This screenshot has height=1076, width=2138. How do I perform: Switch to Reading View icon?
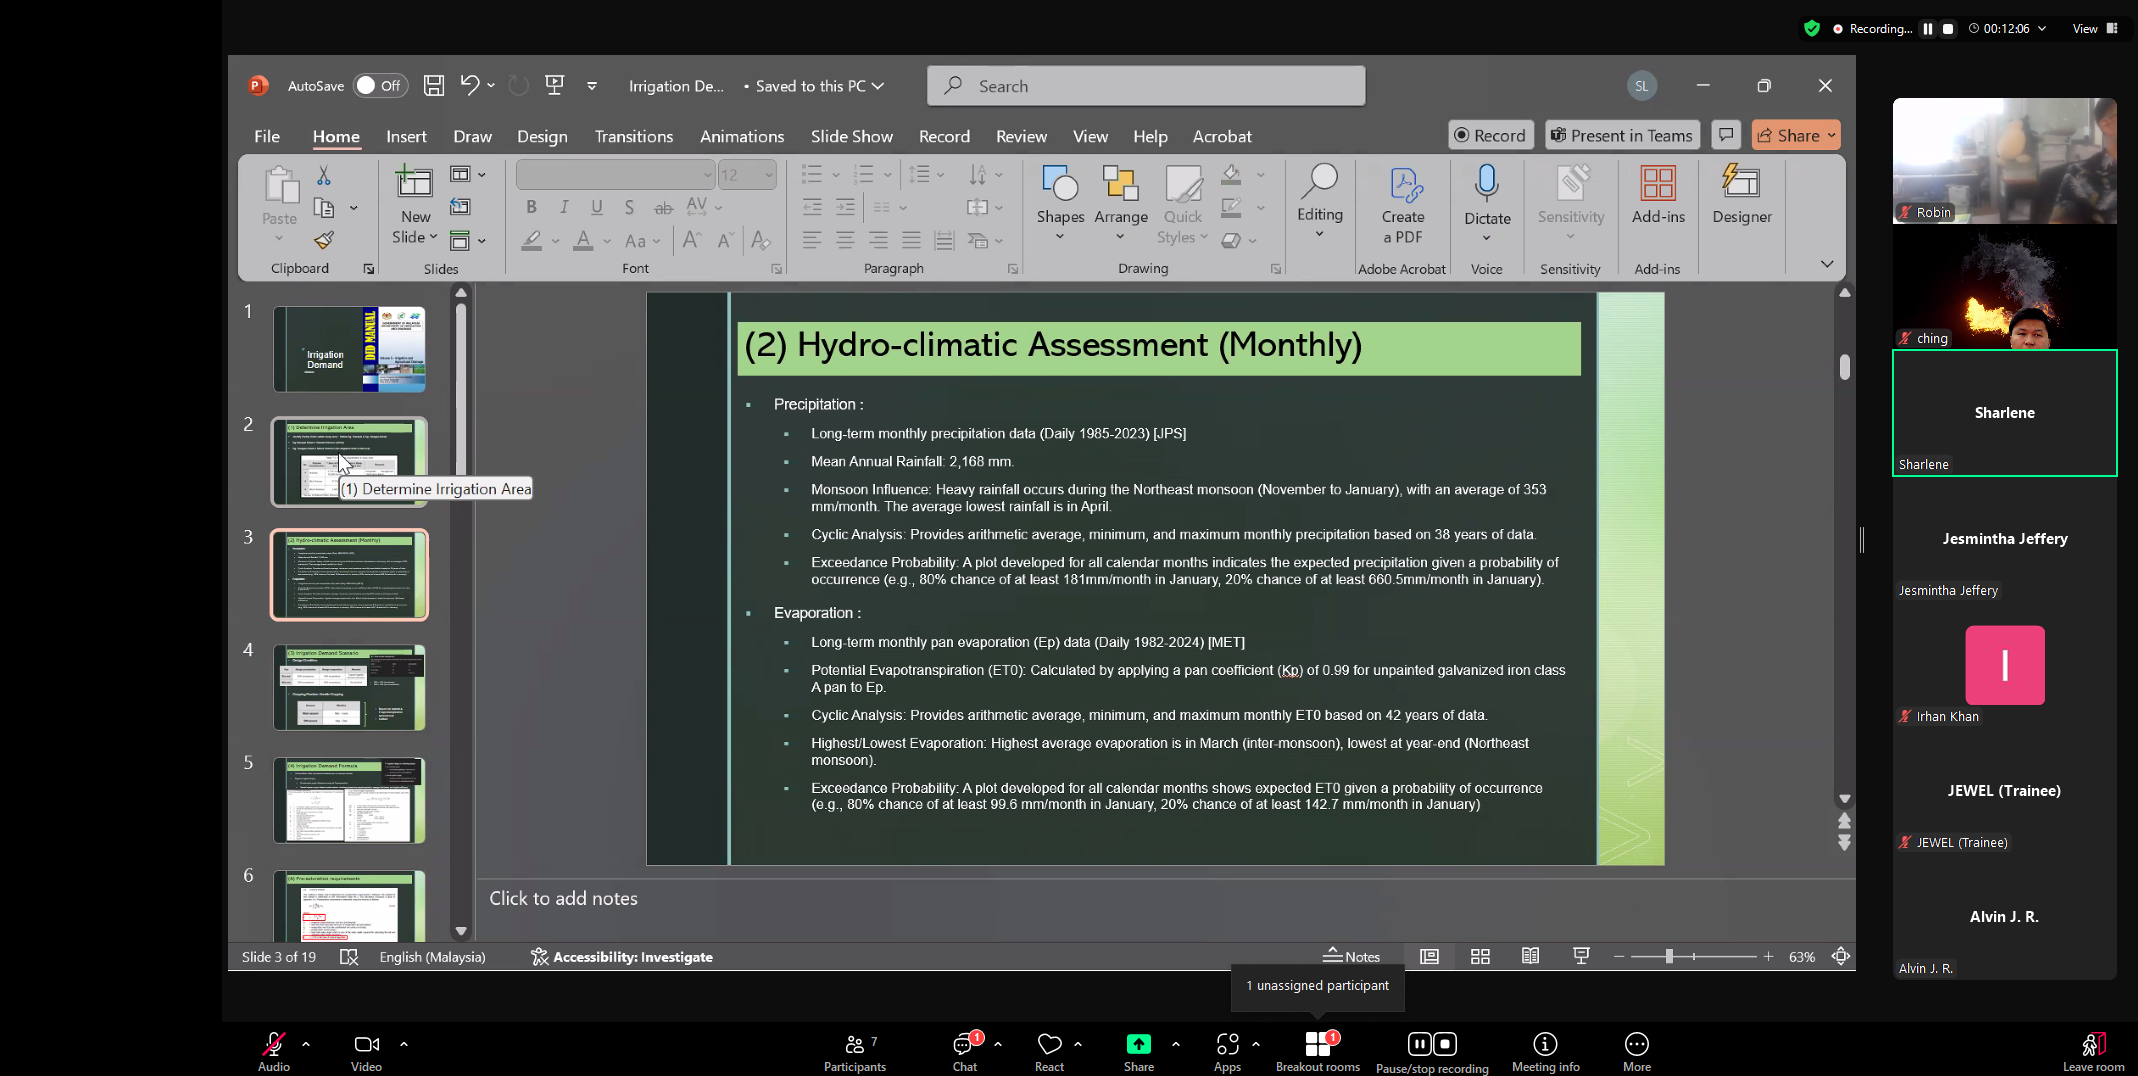pos(1530,957)
